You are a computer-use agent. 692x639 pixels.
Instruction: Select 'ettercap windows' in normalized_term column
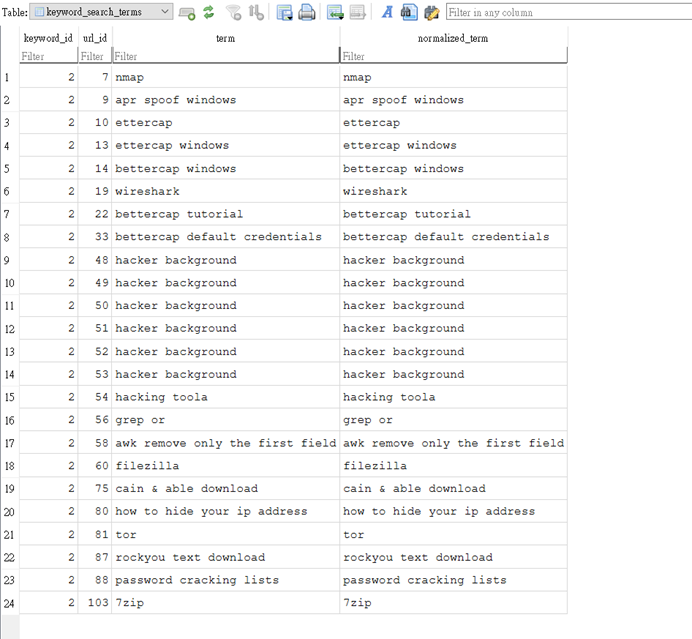coord(454,145)
